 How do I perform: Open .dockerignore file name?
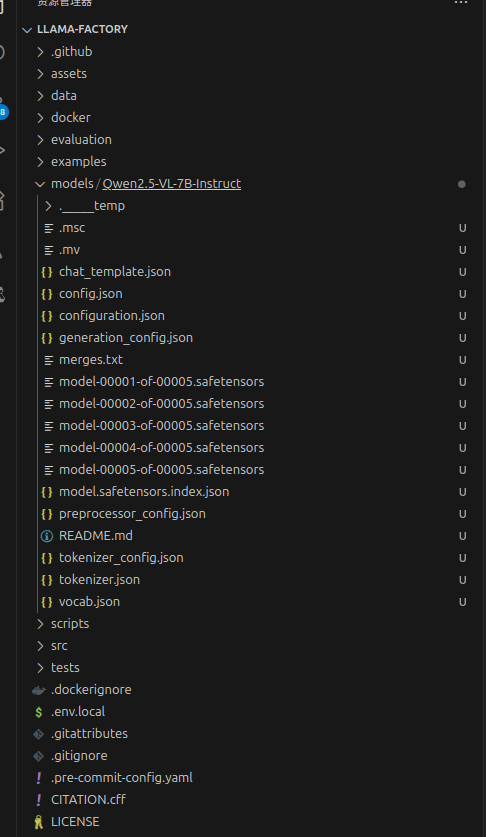[91, 690]
